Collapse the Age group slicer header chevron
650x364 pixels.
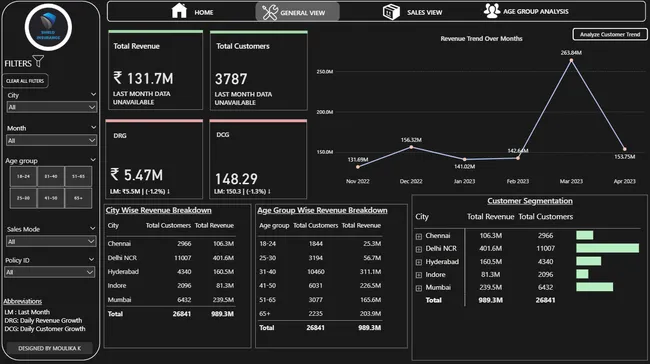[x=93, y=160]
